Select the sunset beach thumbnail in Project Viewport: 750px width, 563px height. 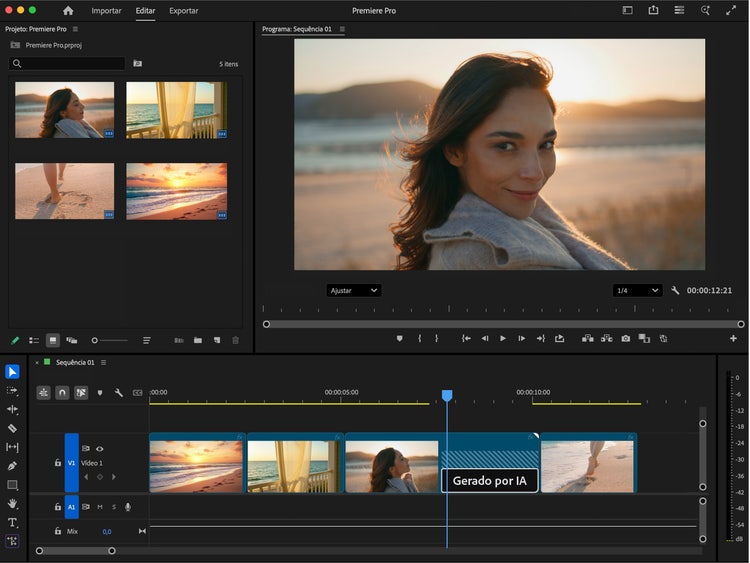click(176, 191)
